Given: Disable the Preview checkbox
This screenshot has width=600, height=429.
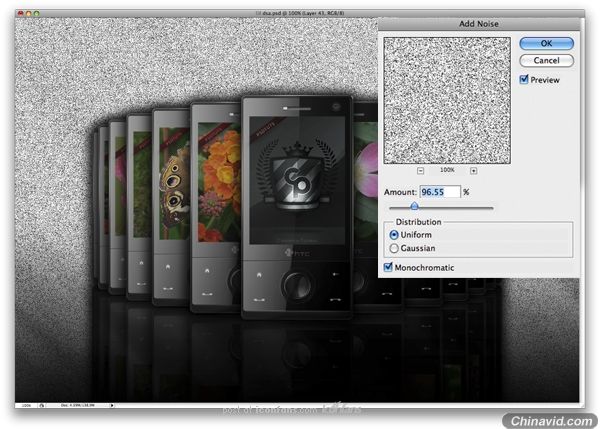Looking at the screenshot, I should (524, 80).
